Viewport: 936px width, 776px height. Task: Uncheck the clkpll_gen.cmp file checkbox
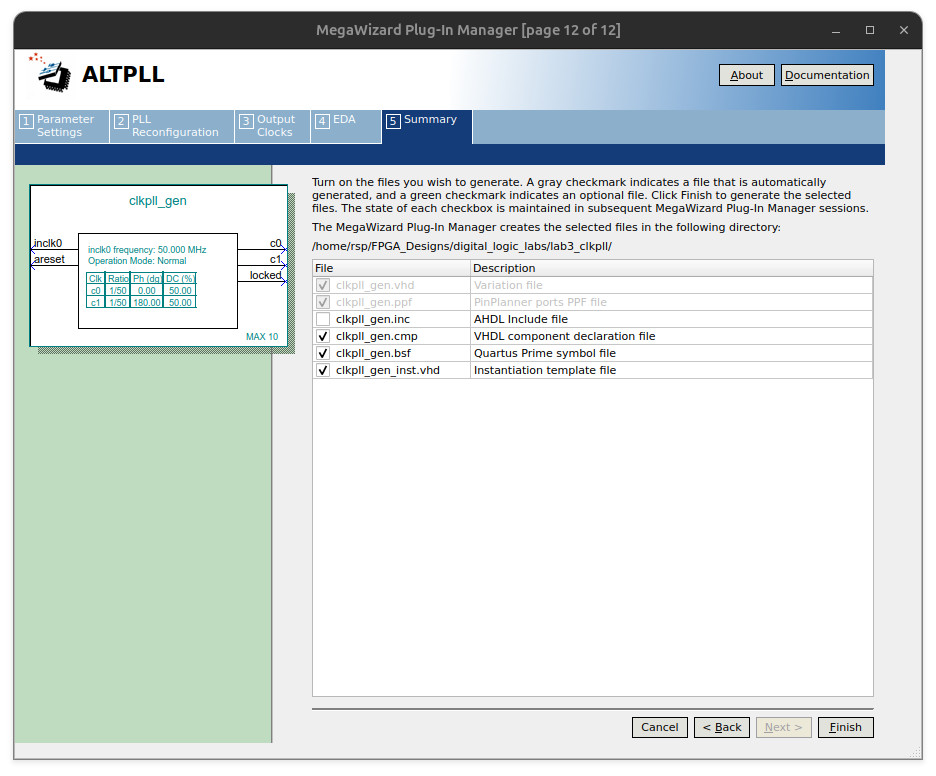(x=323, y=336)
